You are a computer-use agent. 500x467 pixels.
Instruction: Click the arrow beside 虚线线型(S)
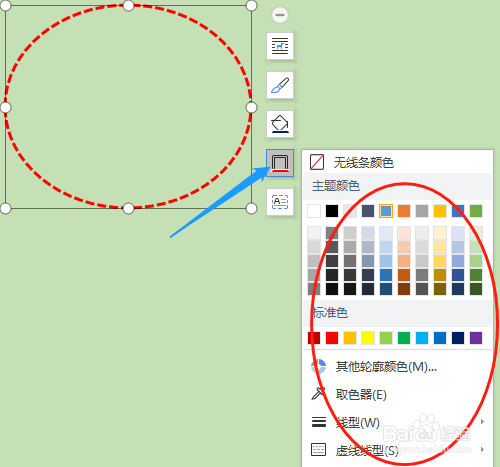coord(482,449)
